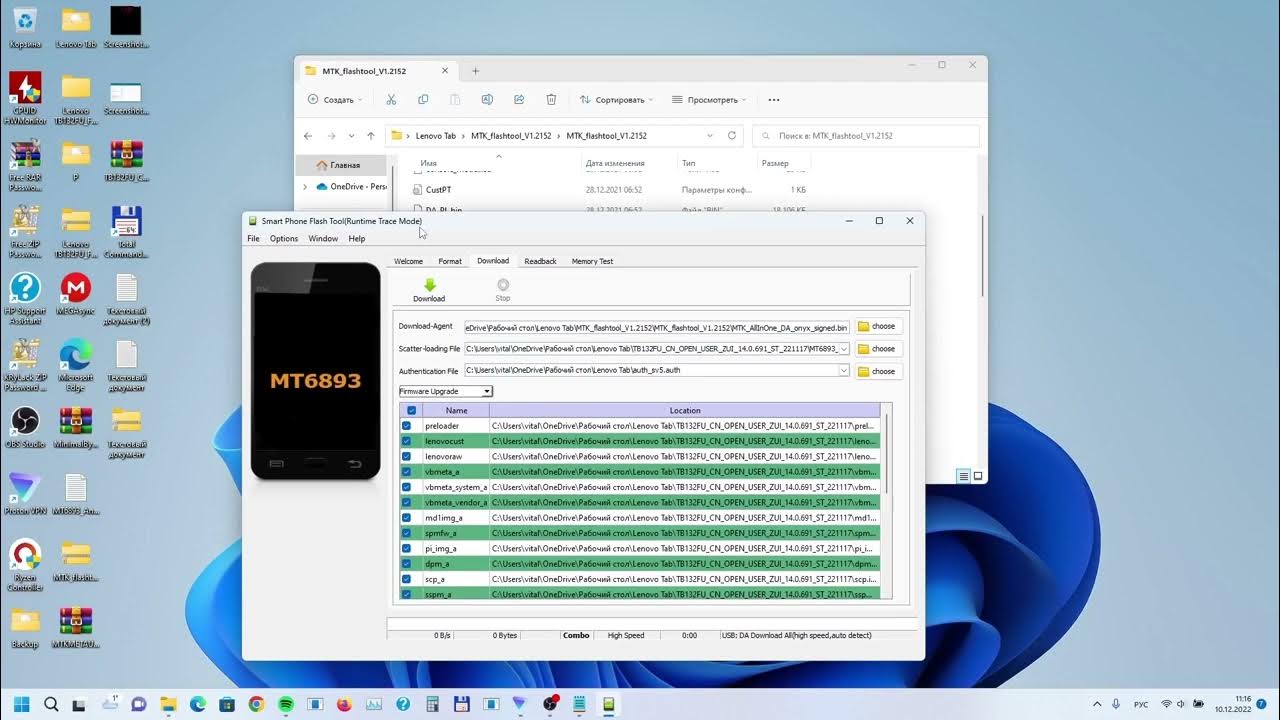Open the Windows Start menu
This screenshot has width=1280, height=720.
22,704
